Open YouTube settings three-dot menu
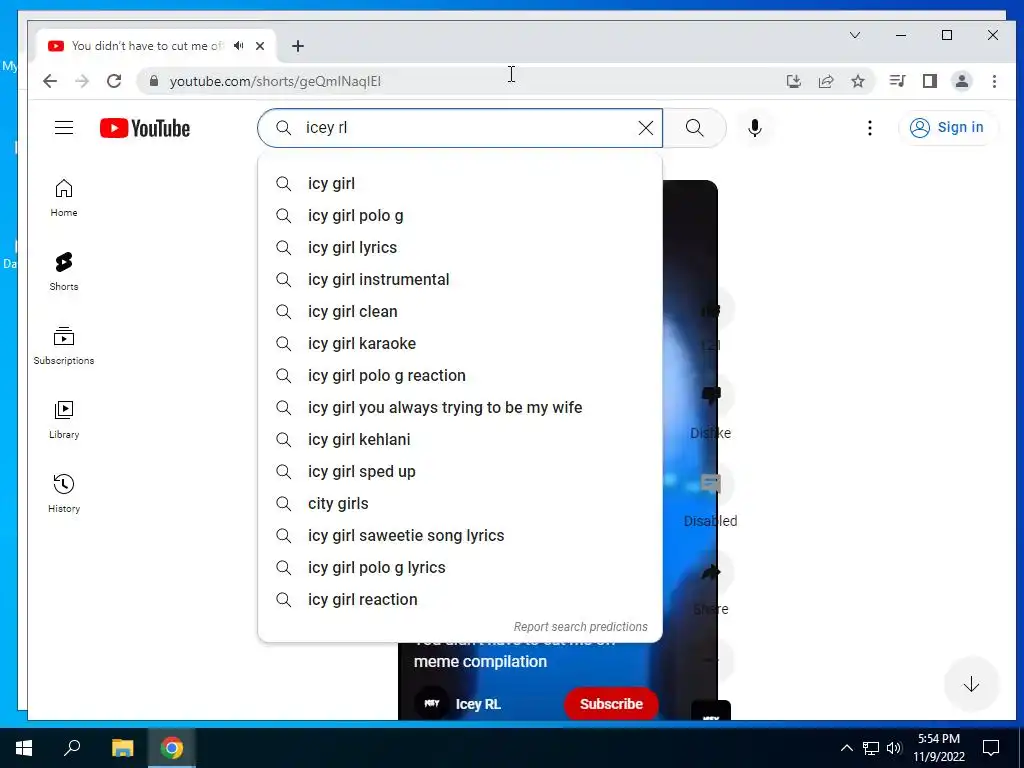The height and width of the screenshot is (768, 1024). click(x=869, y=128)
